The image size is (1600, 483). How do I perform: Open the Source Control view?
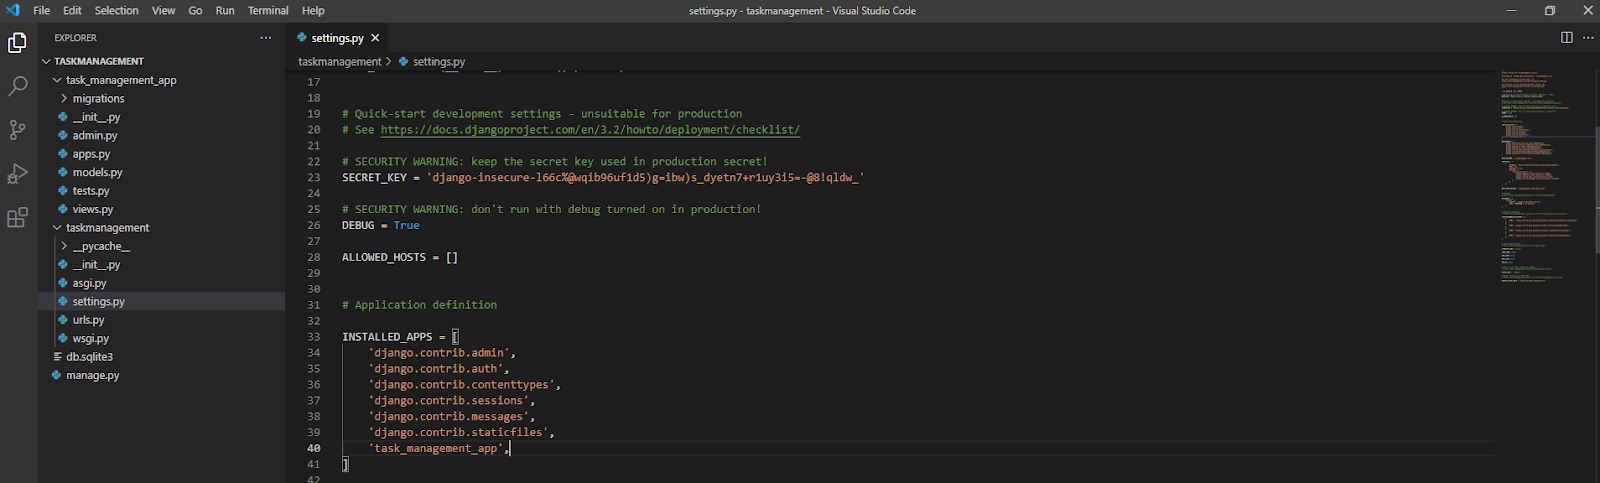17,130
